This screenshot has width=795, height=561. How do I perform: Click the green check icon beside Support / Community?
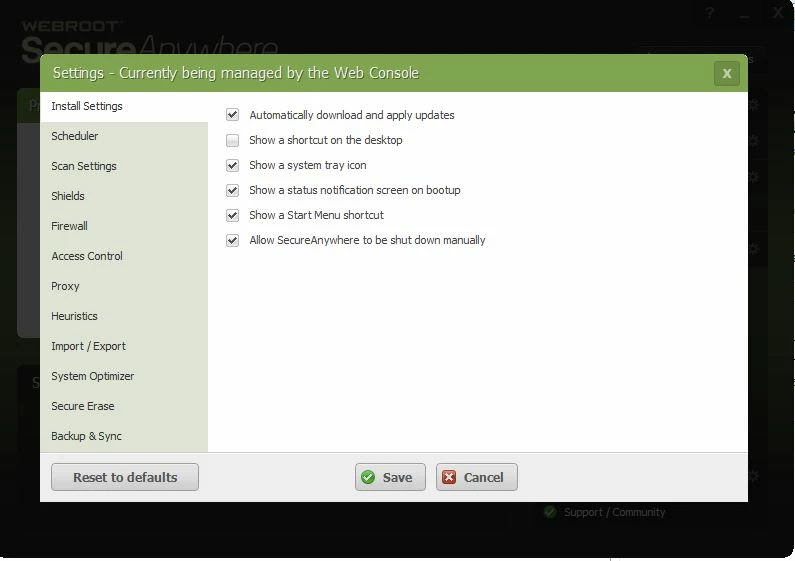550,512
